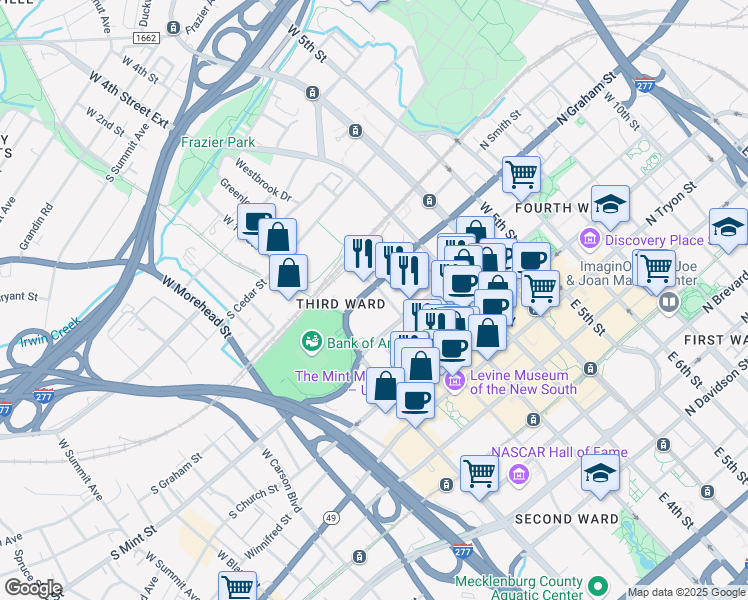This screenshot has width=748, height=600.
Task: Open transit stop icon right of Levine Museum
Action: point(591,369)
